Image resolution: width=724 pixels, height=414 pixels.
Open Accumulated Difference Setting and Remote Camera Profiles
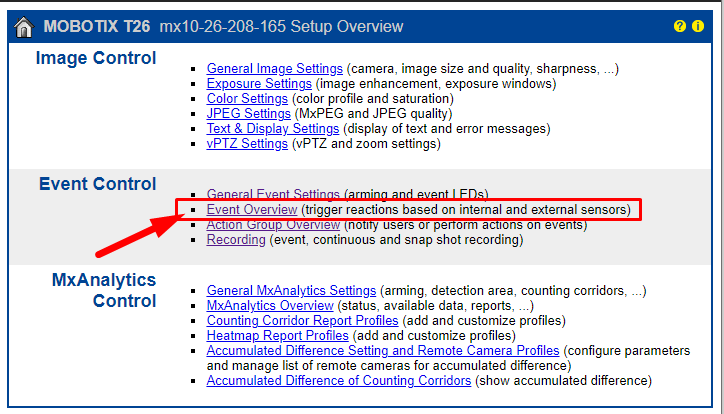(382, 351)
